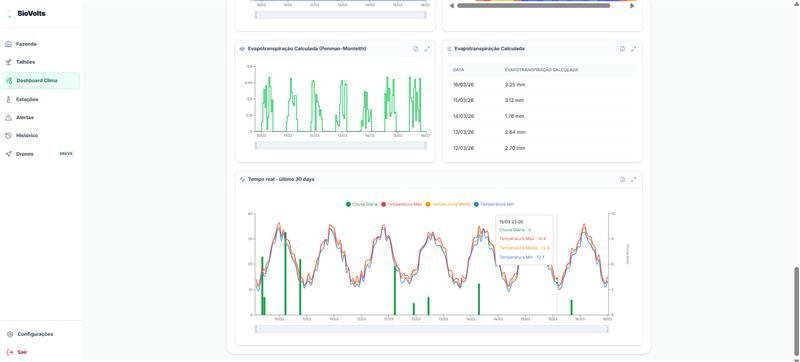
Task: Click the 1.76 mm value
Action: (514, 116)
